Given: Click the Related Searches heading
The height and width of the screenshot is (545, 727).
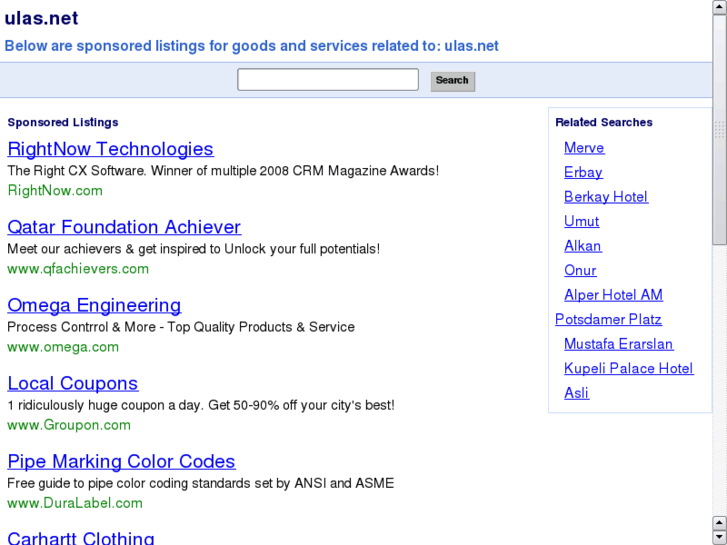Looking at the screenshot, I should pyautogui.click(x=604, y=122).
